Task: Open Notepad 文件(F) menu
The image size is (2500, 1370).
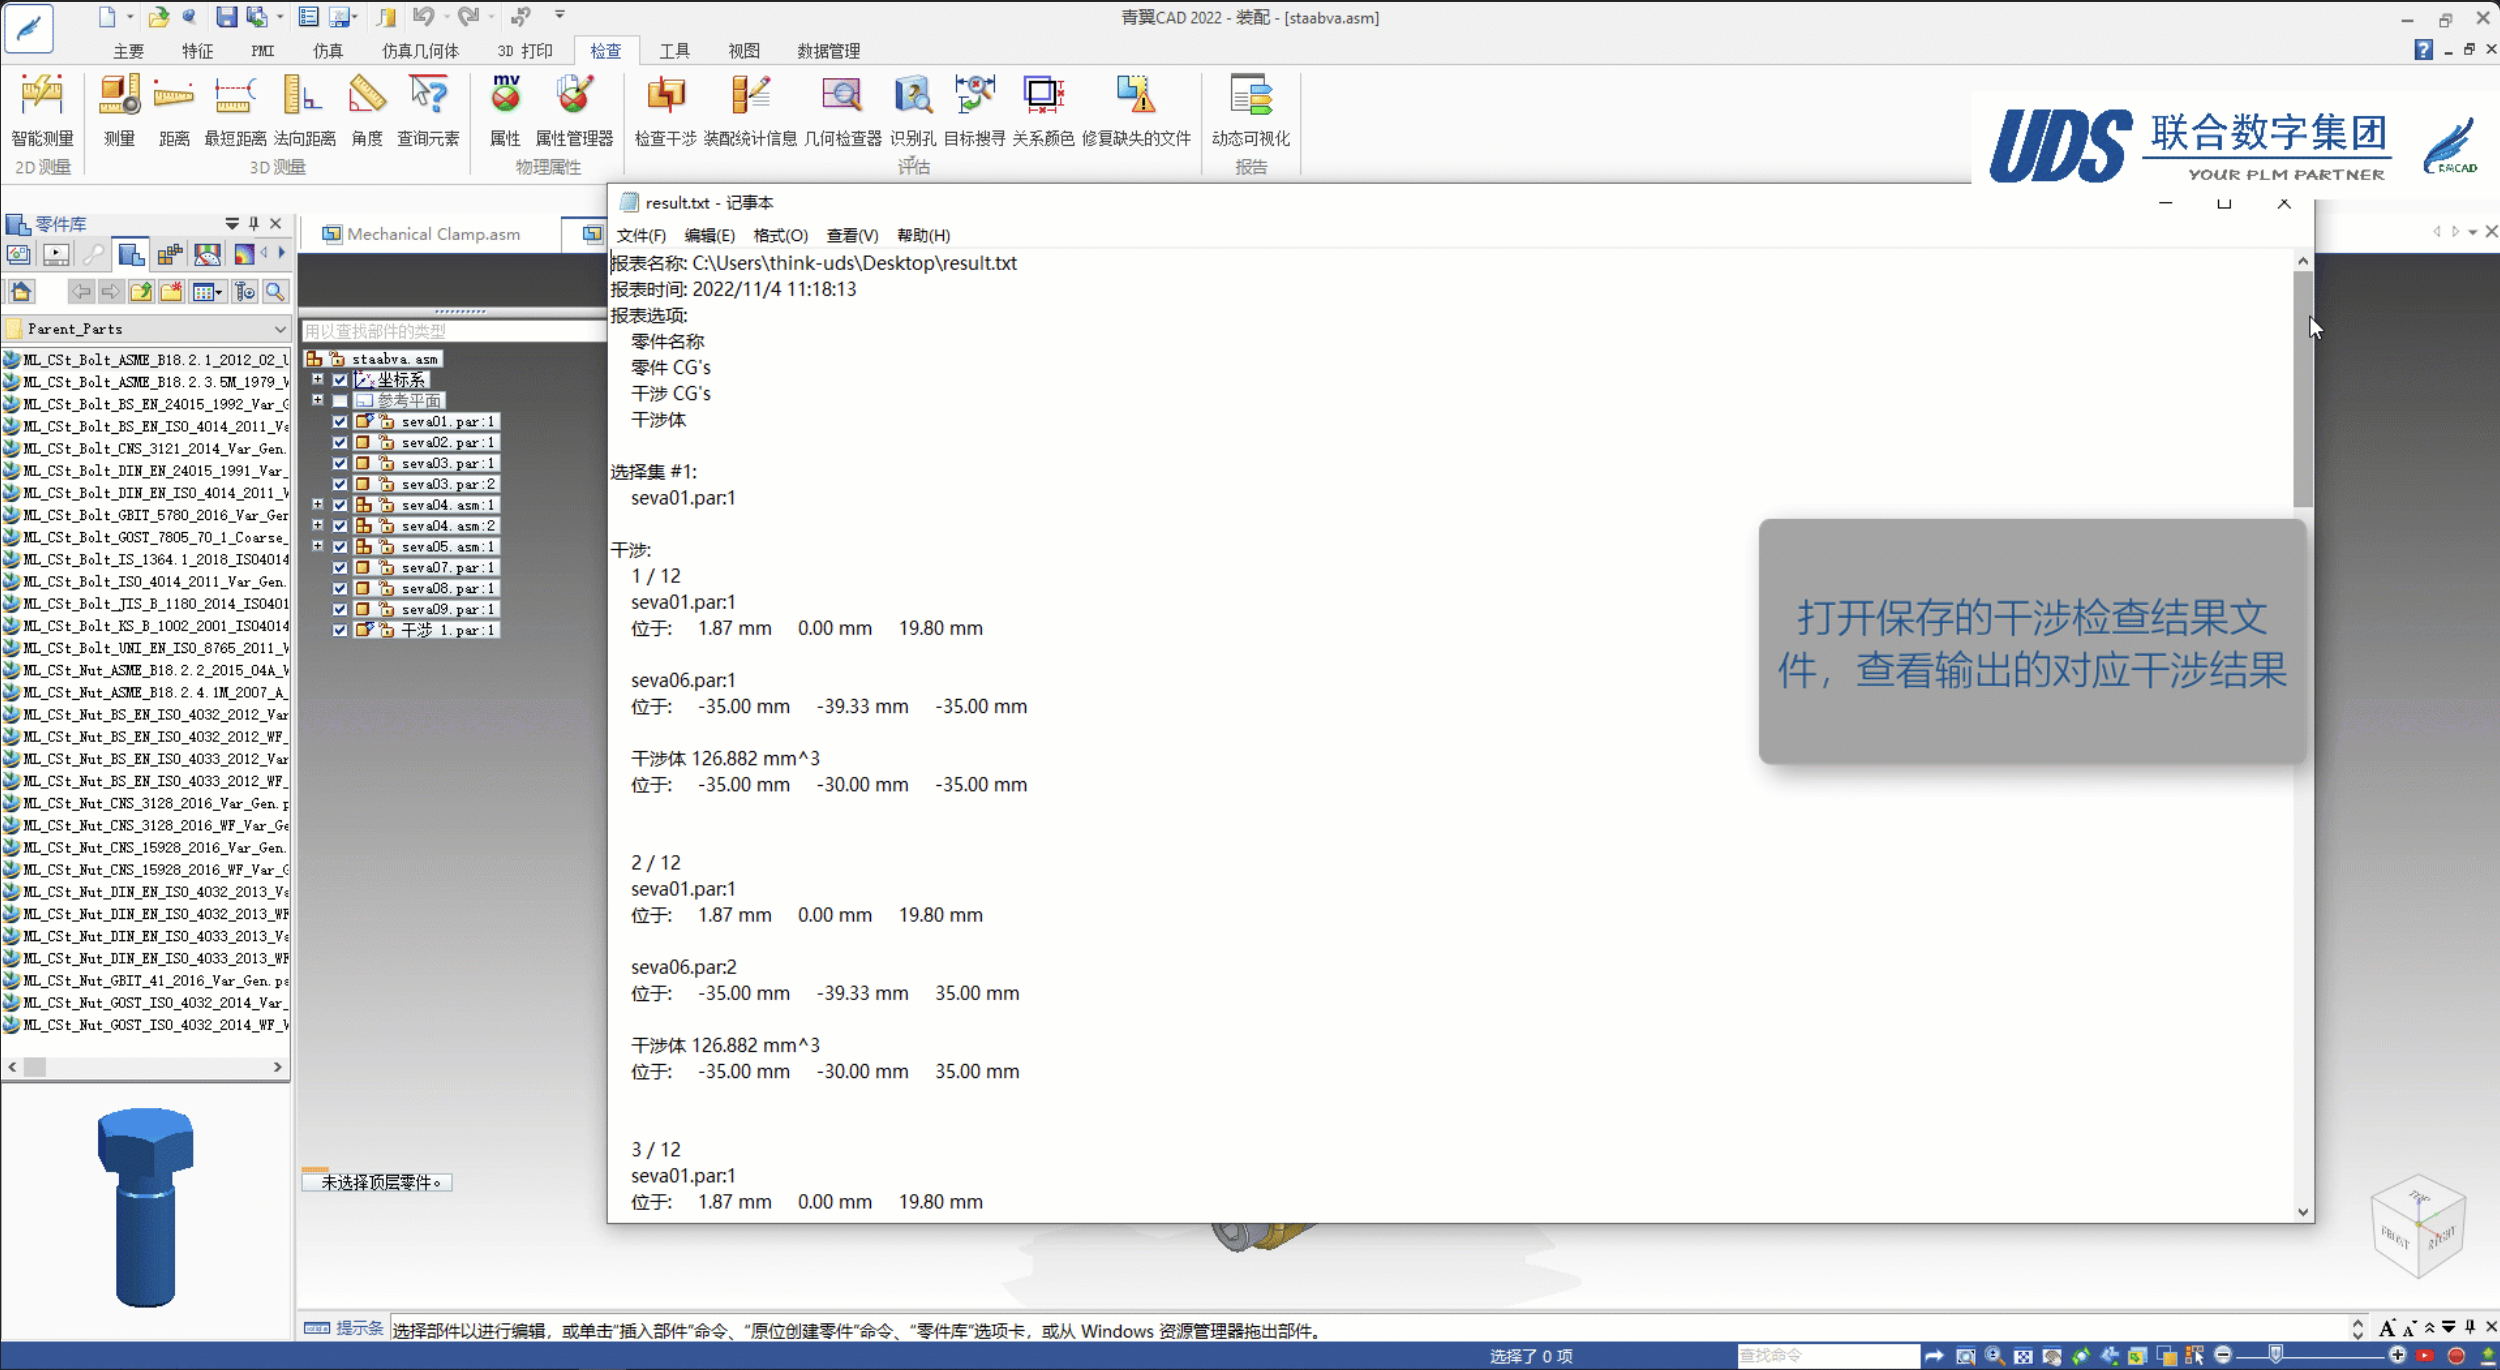Action: pyautogui.click(x=641, y=235)
